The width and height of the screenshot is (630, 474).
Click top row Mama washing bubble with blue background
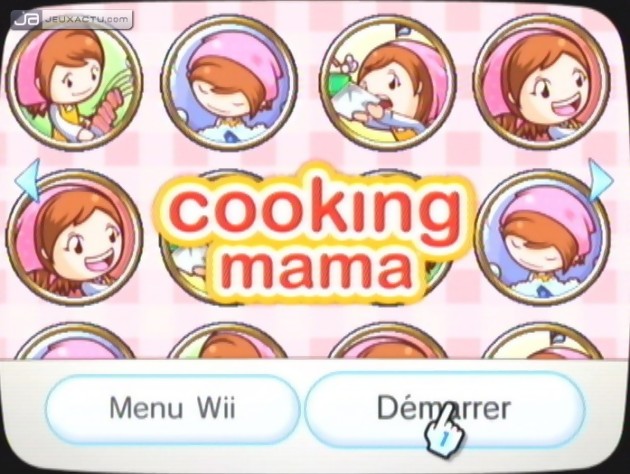coord(229,83)
